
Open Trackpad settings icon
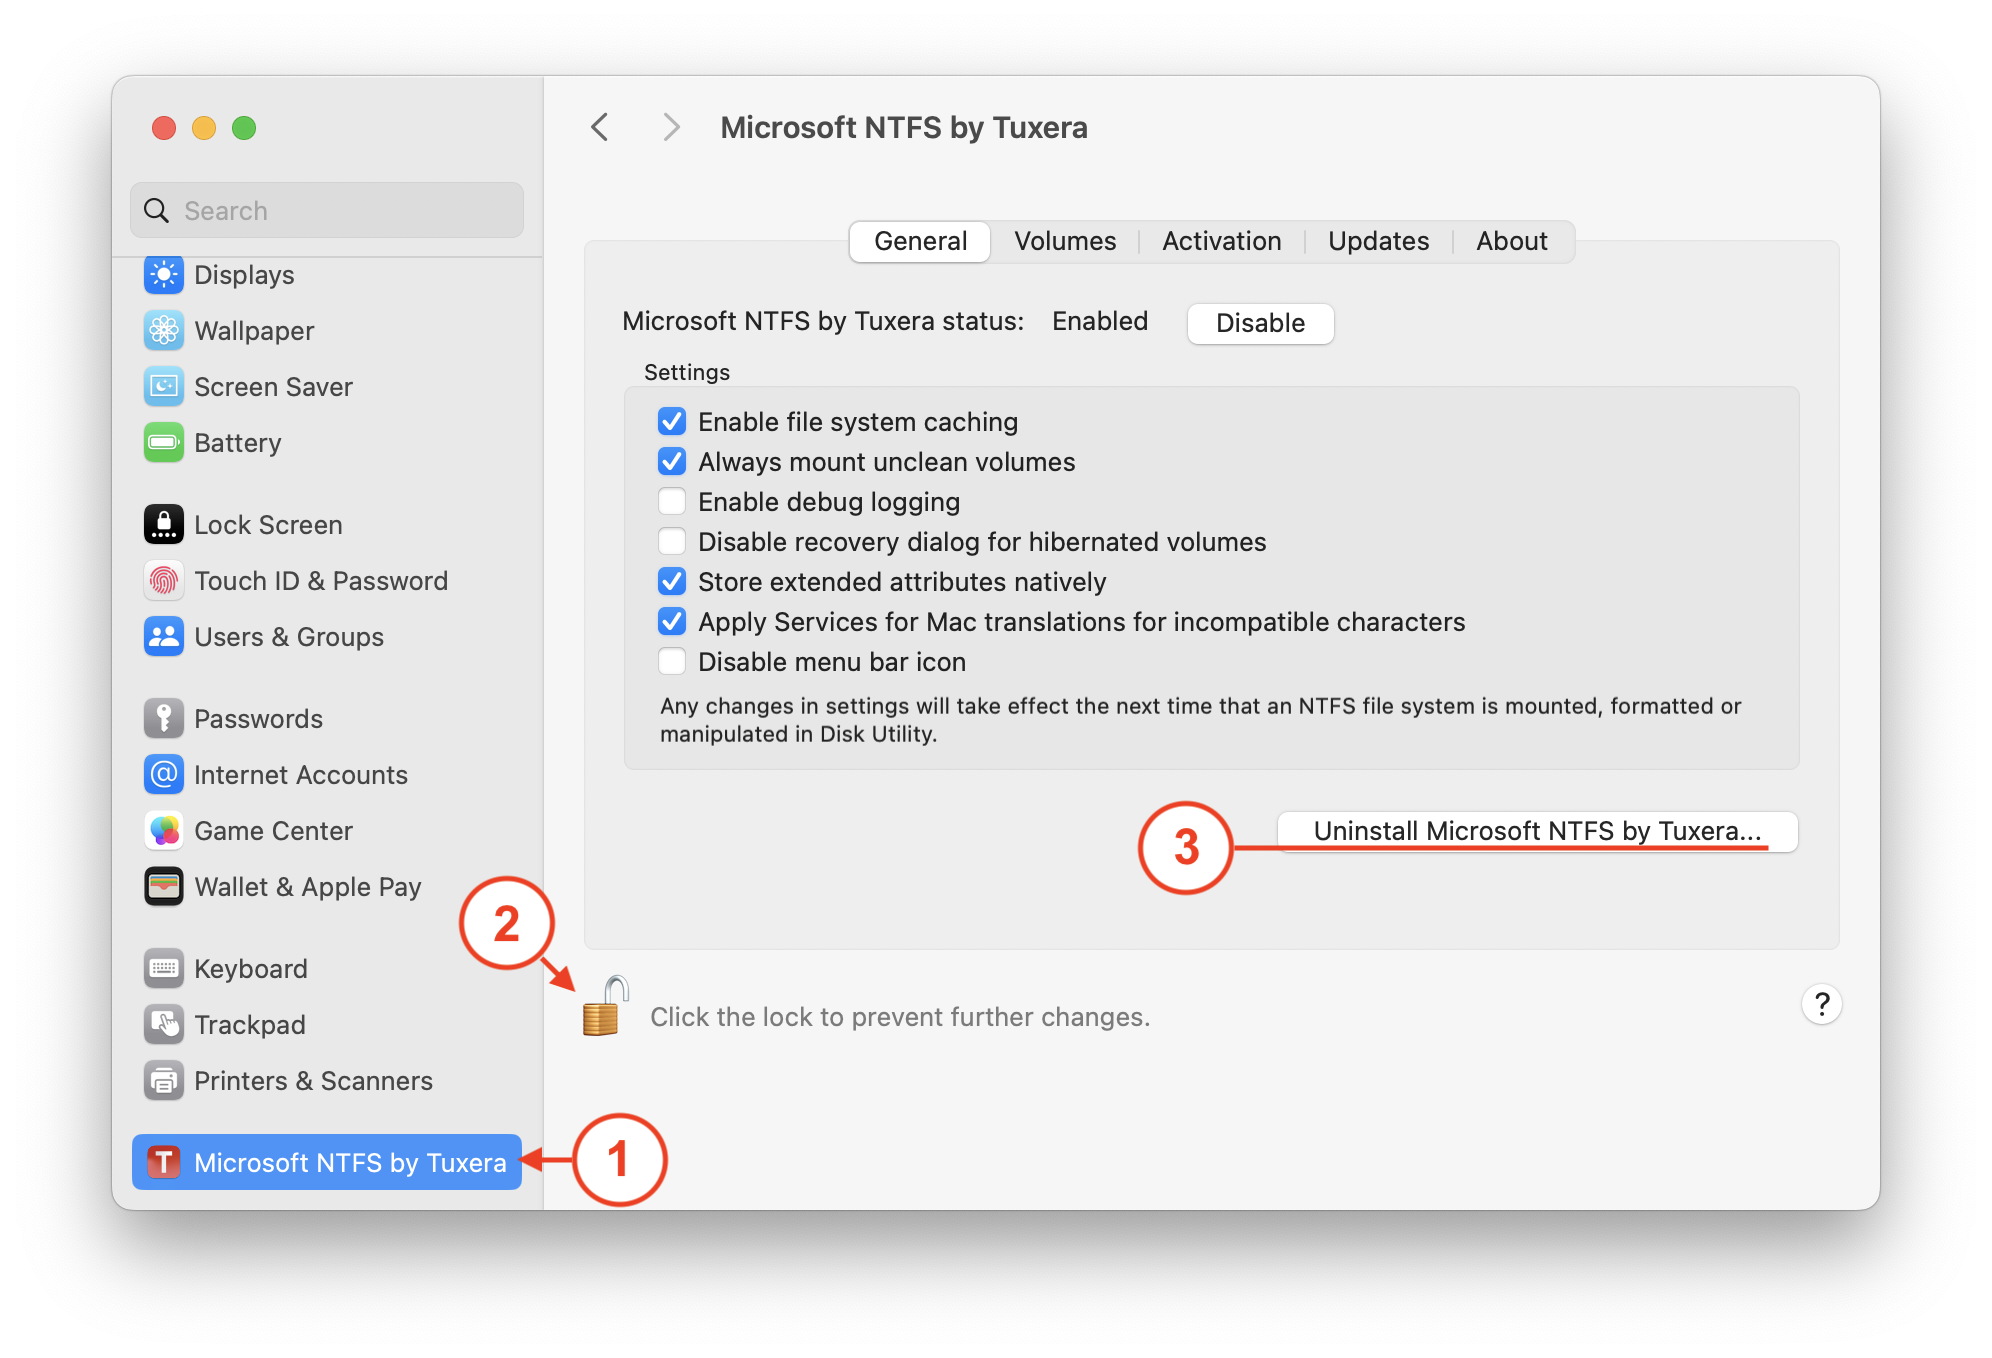(164, 1025)
